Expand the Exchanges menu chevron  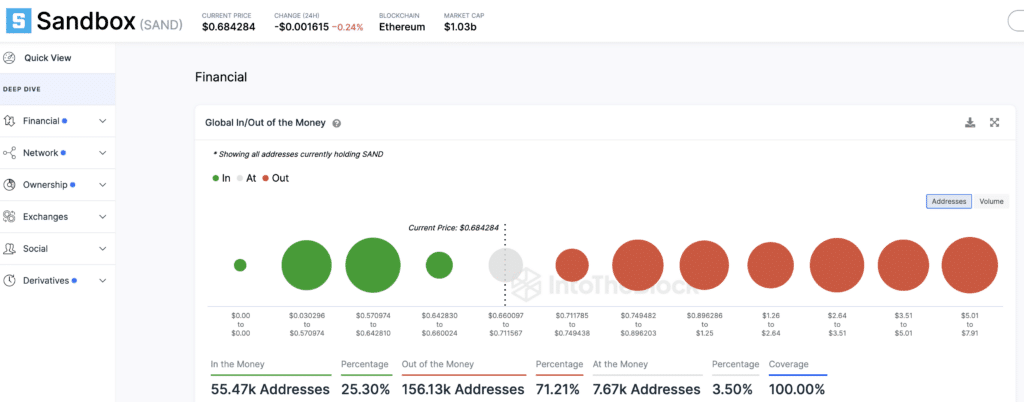pos(103,217)
